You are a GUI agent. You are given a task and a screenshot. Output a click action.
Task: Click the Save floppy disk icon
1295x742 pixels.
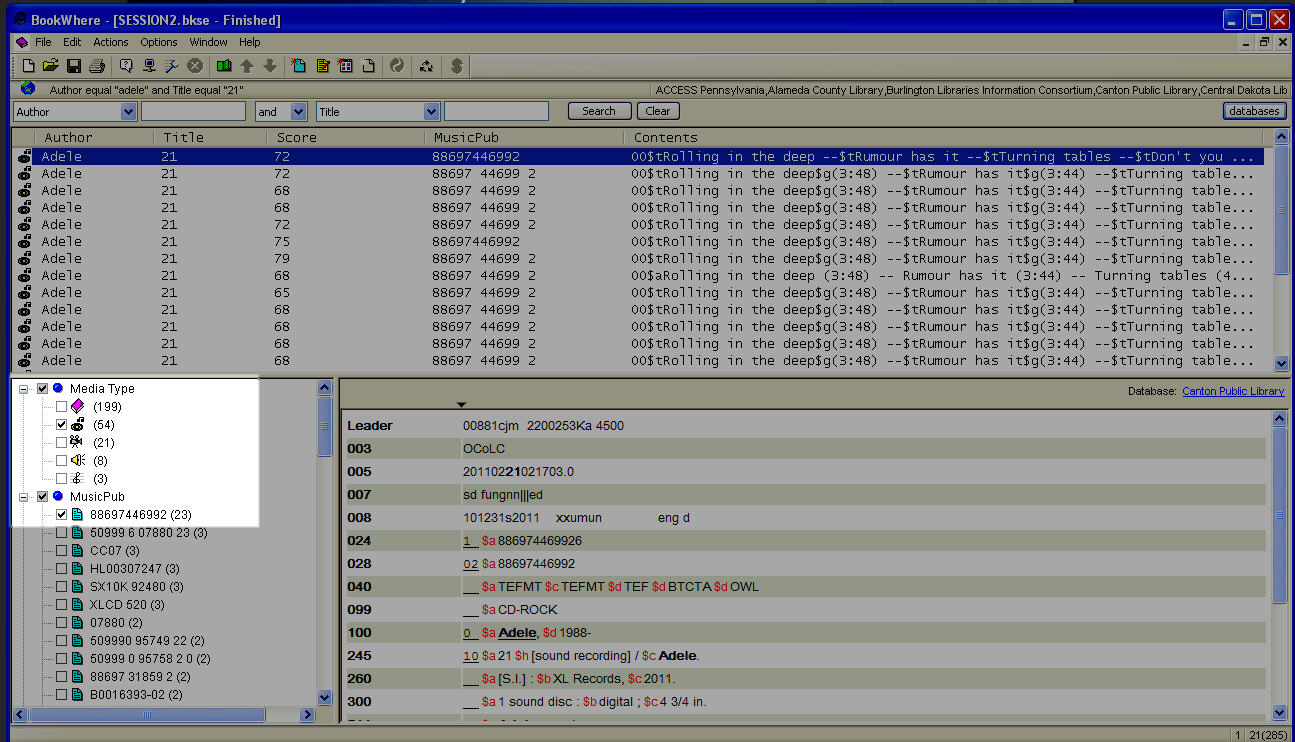[74, 66]
